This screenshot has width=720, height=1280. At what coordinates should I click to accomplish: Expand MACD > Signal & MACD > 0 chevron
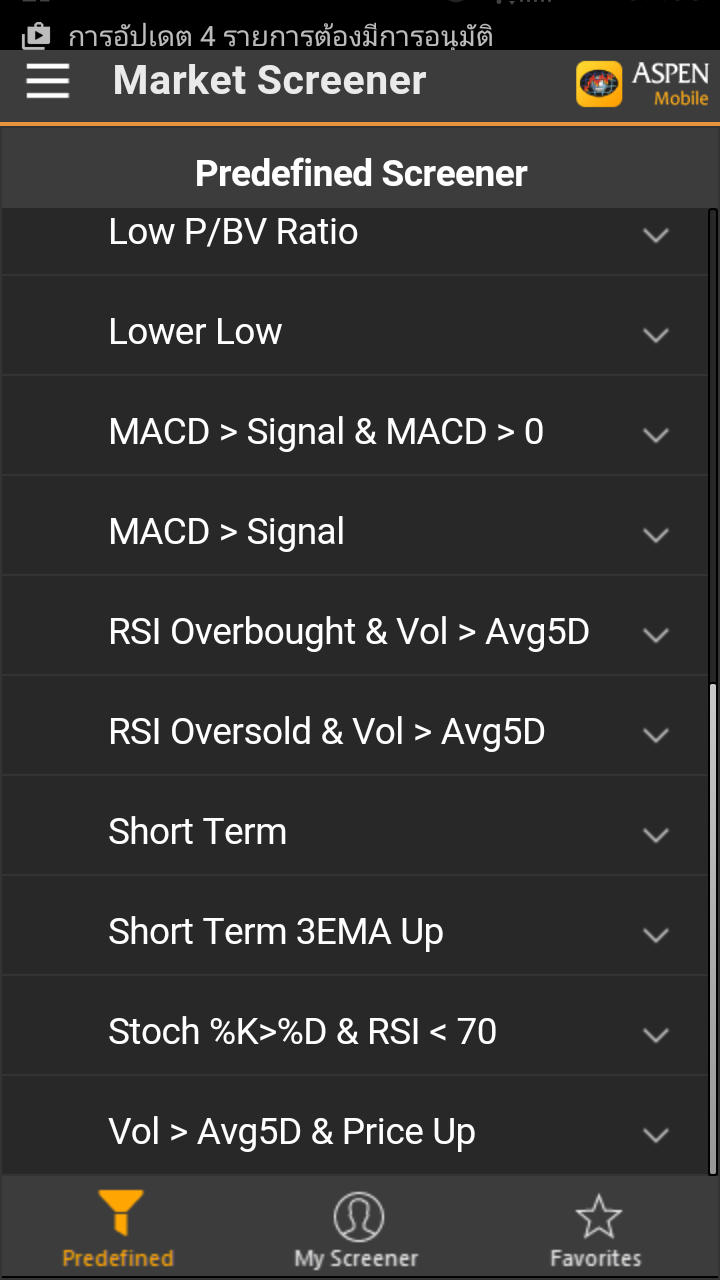656,435
